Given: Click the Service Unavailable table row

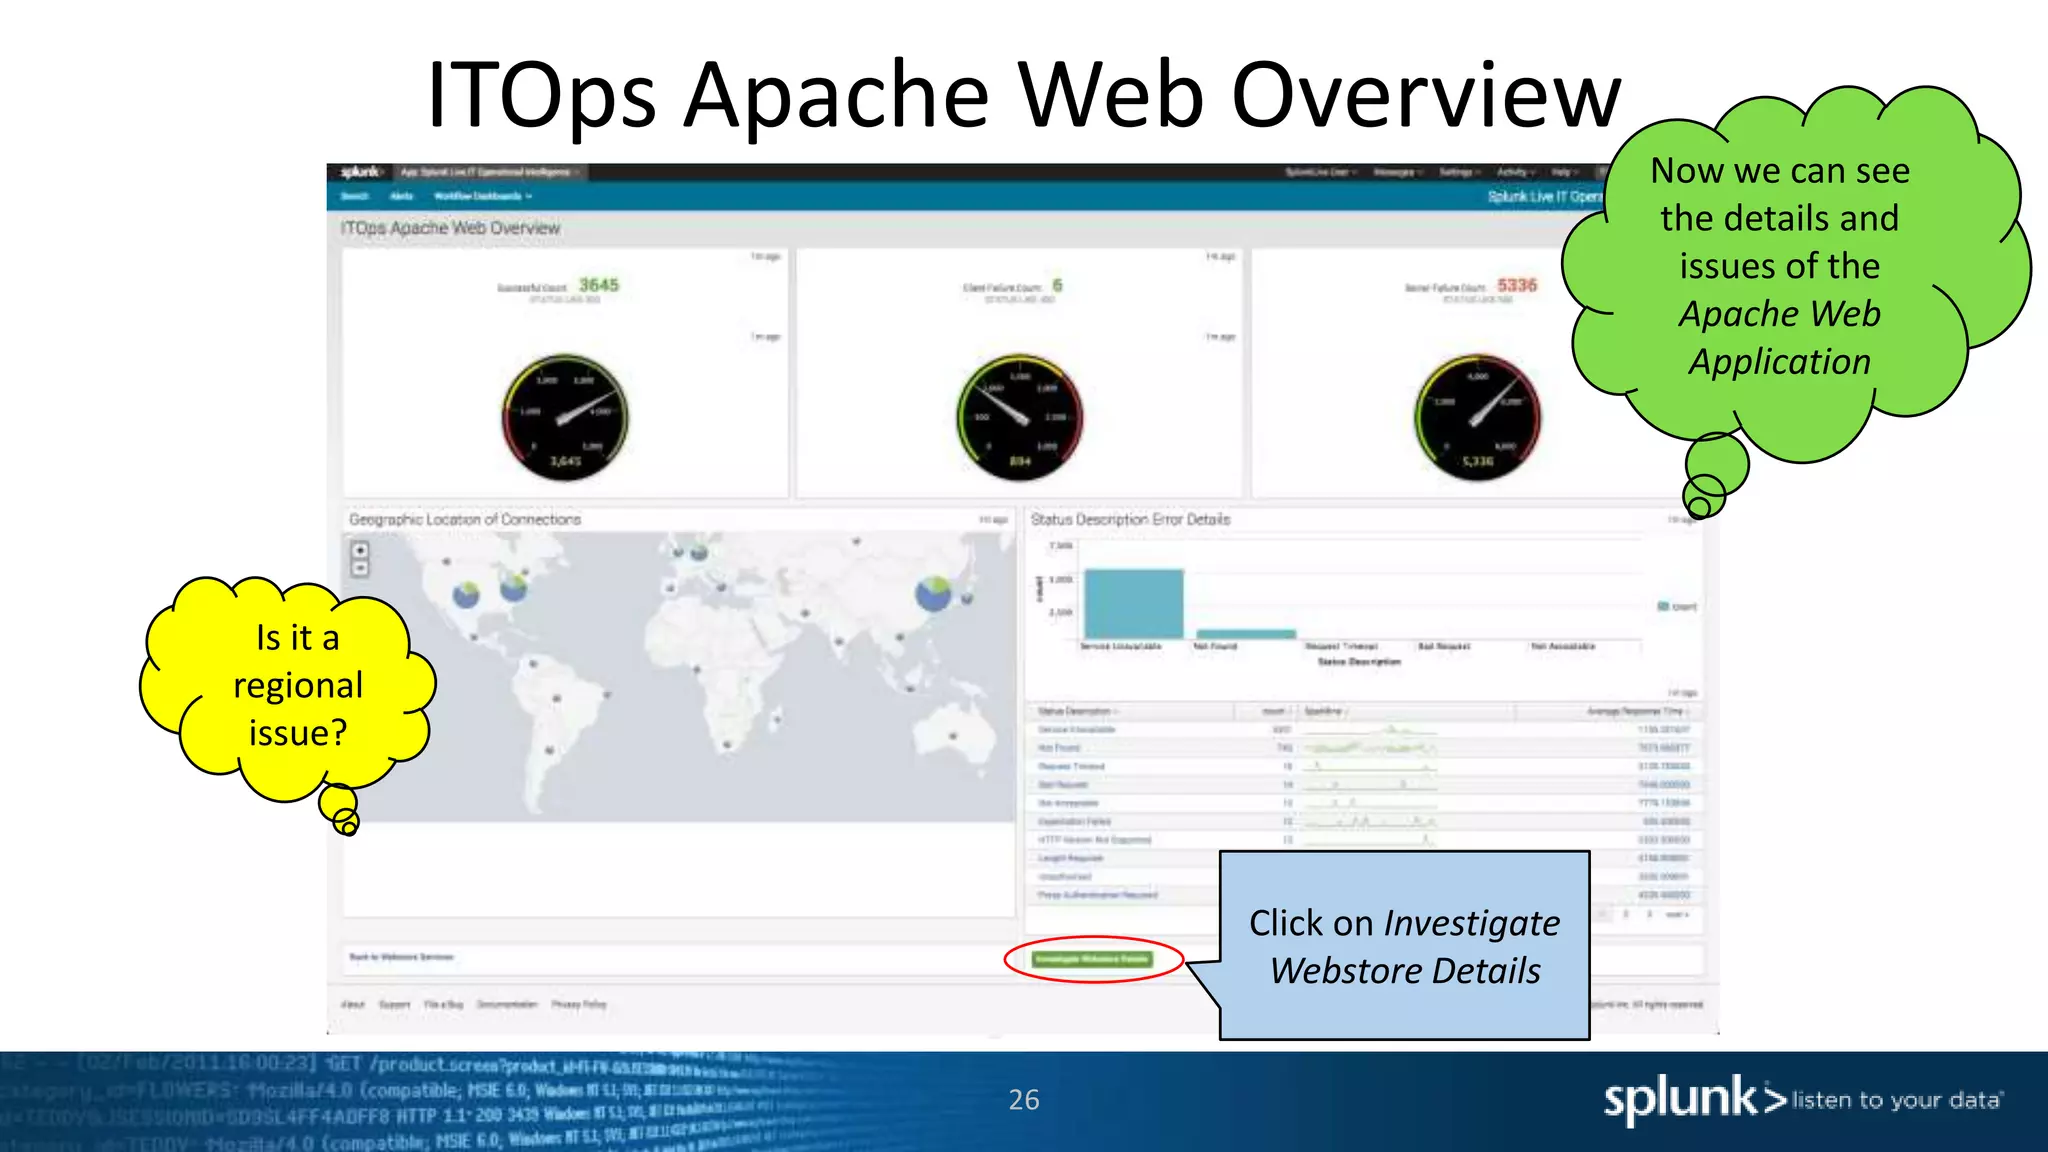Looking at the screenshot, I should 1365,730.
